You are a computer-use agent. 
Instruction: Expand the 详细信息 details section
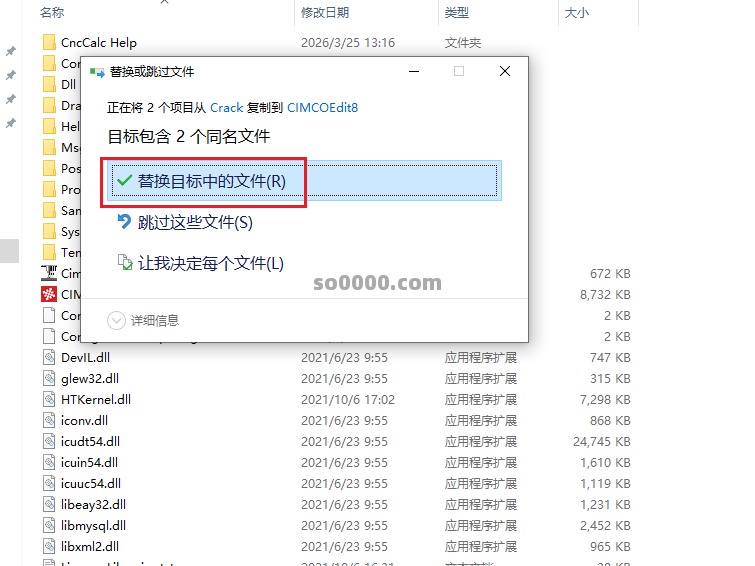pyautogui.click(x=143, y=320)
